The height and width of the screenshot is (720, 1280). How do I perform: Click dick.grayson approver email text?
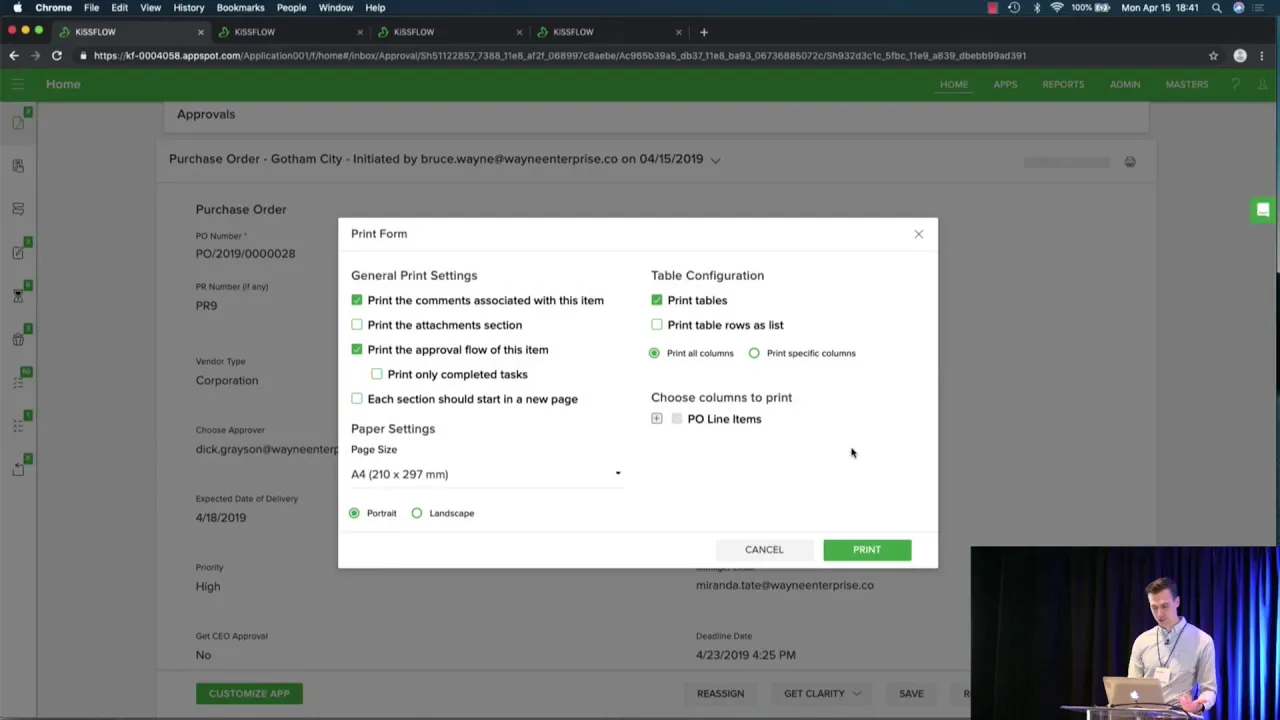(x=267, y=449)
